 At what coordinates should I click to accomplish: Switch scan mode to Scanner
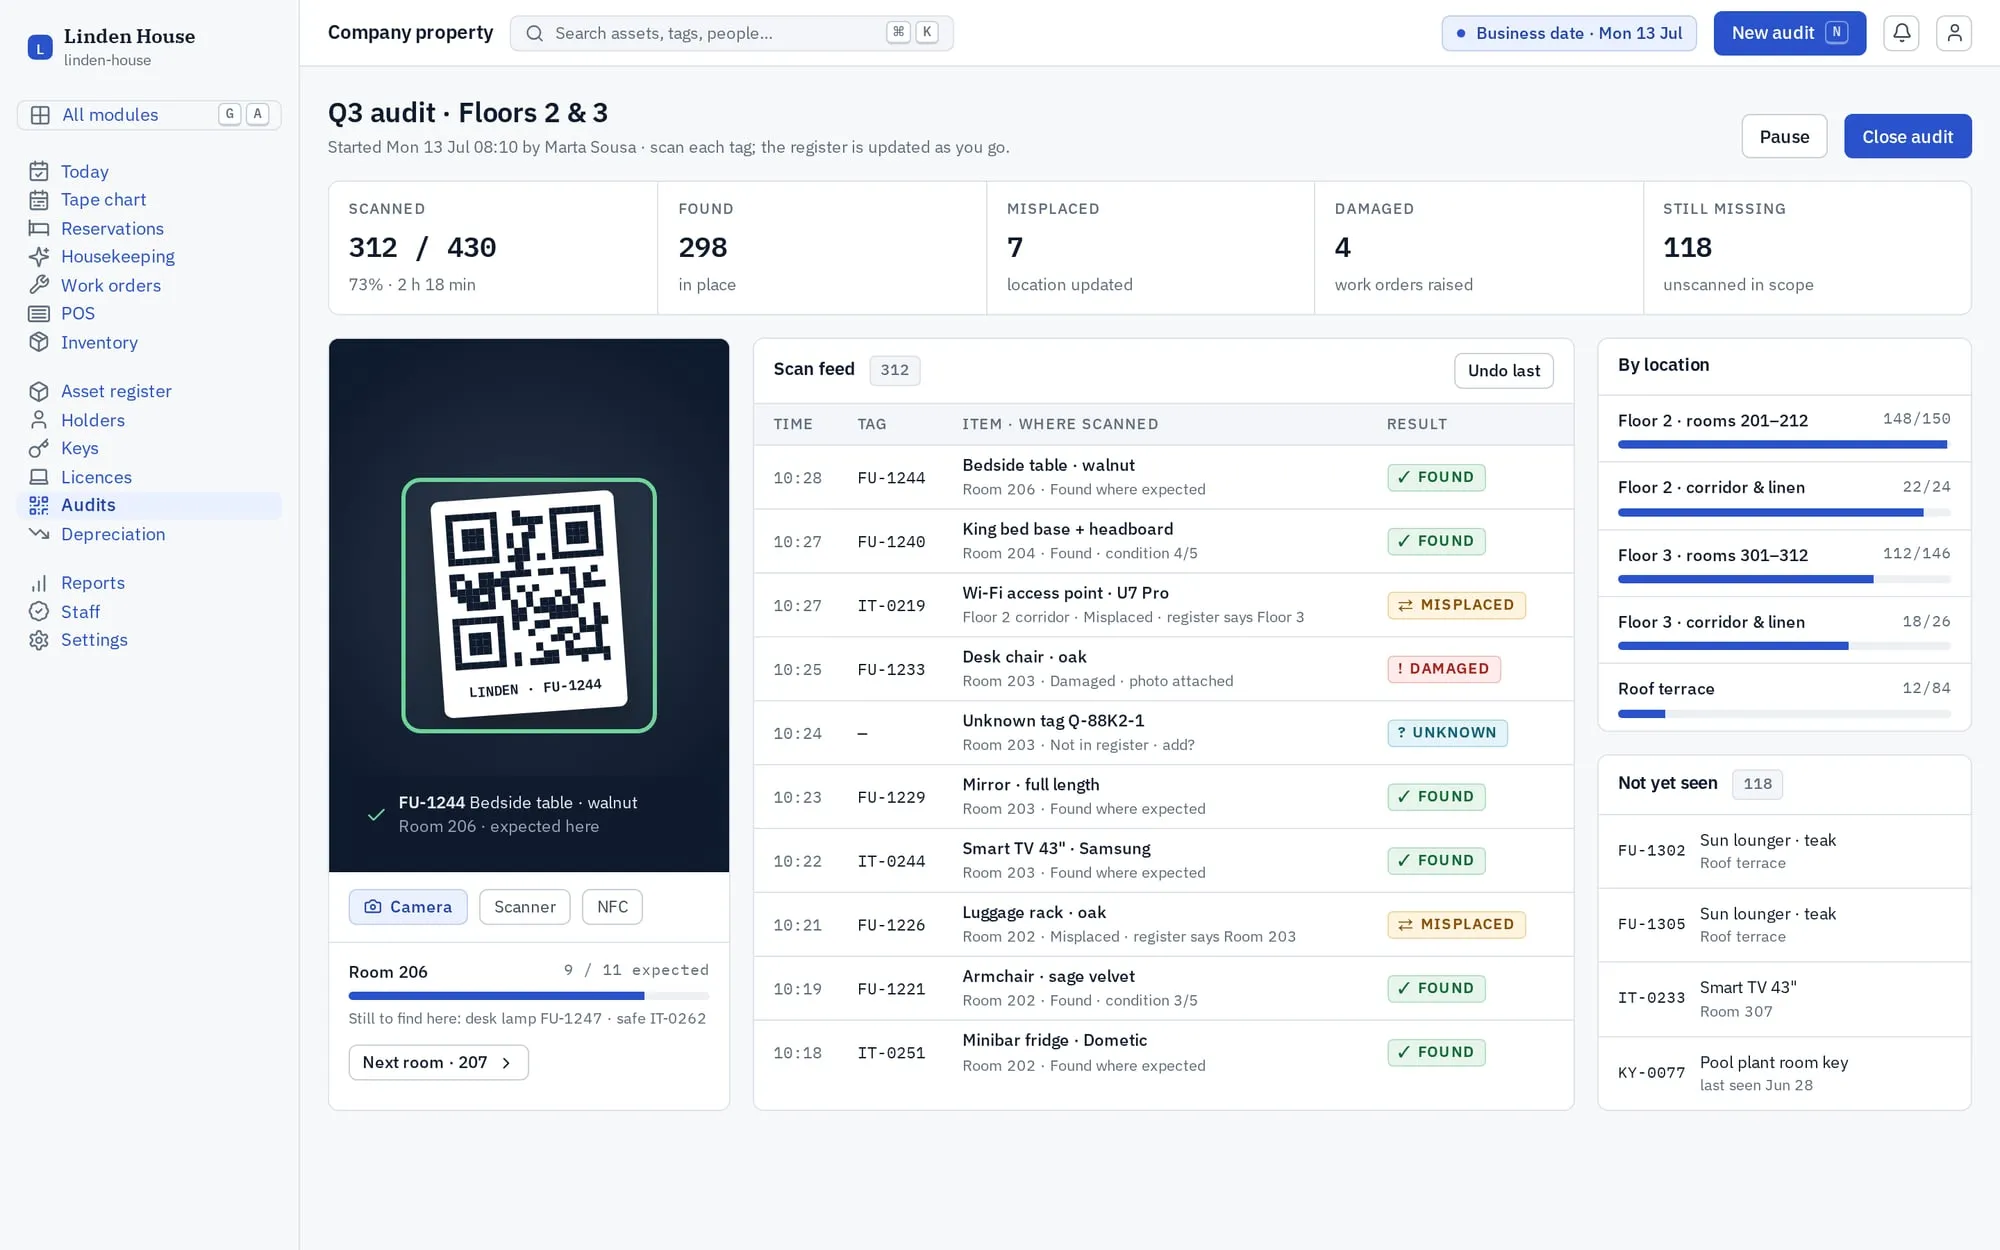[x=525, y=907]
